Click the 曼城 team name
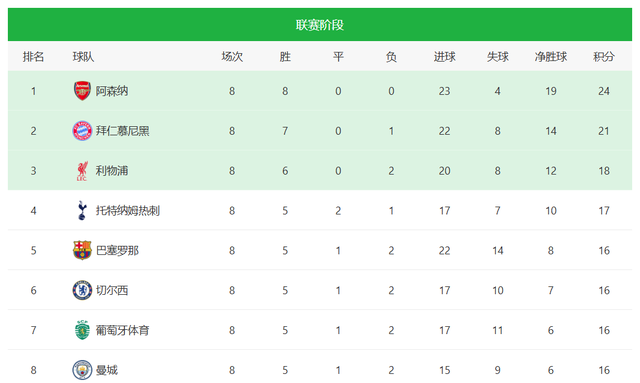640x383 pixels. click(x=107, y=370)
